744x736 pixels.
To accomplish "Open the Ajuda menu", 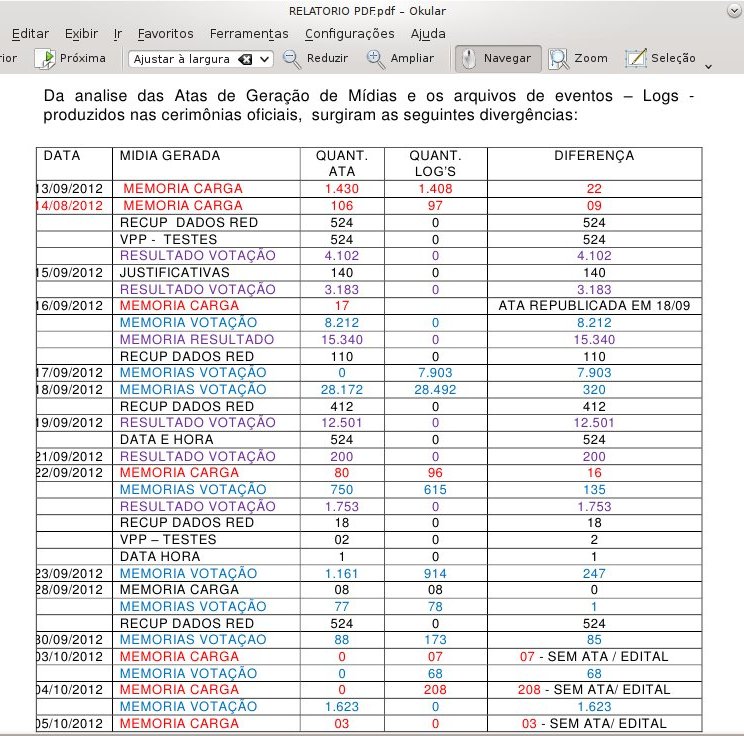I will [x=428, y=33].
